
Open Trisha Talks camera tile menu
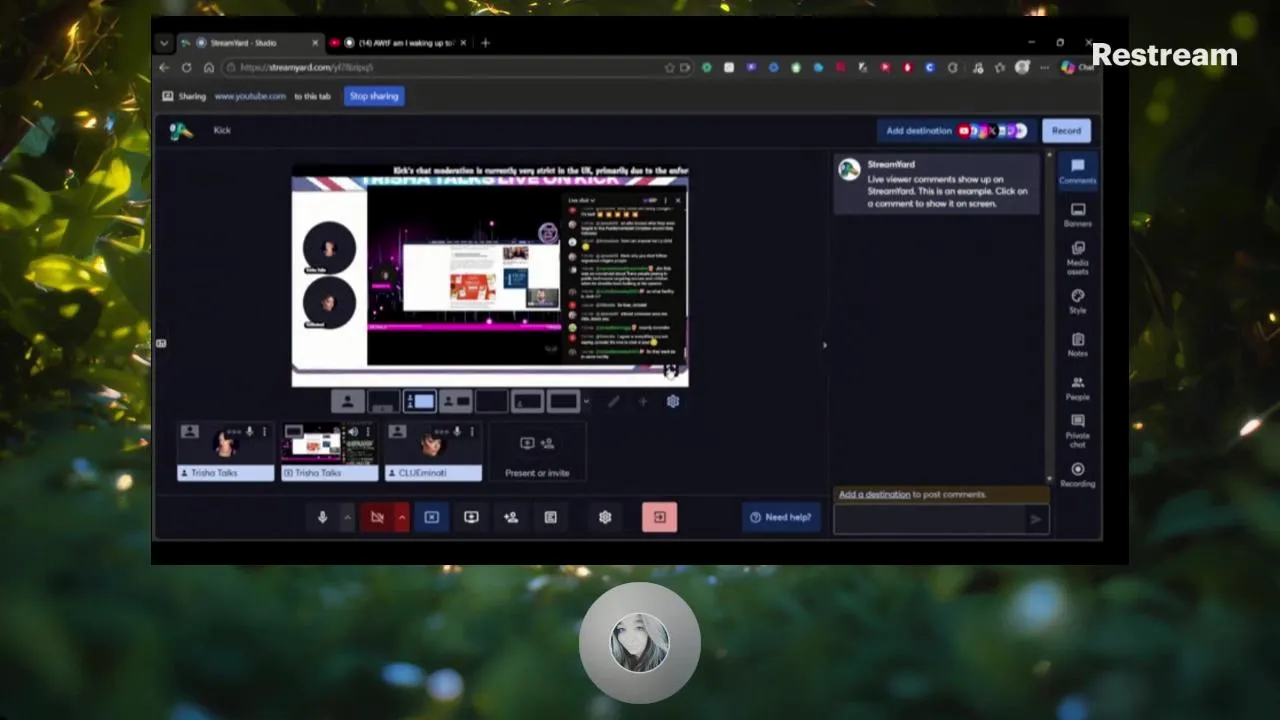click(x=264, y=431)
